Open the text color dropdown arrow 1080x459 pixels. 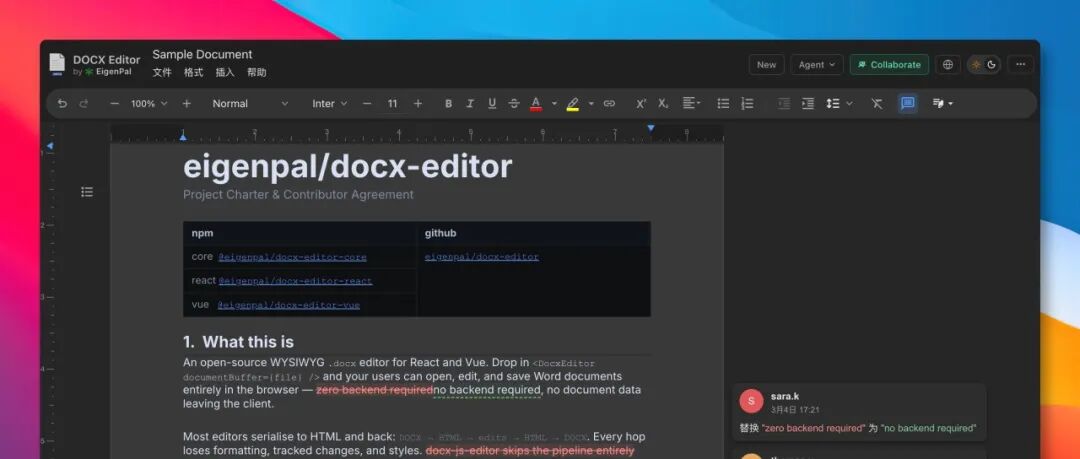click(554, 103)
